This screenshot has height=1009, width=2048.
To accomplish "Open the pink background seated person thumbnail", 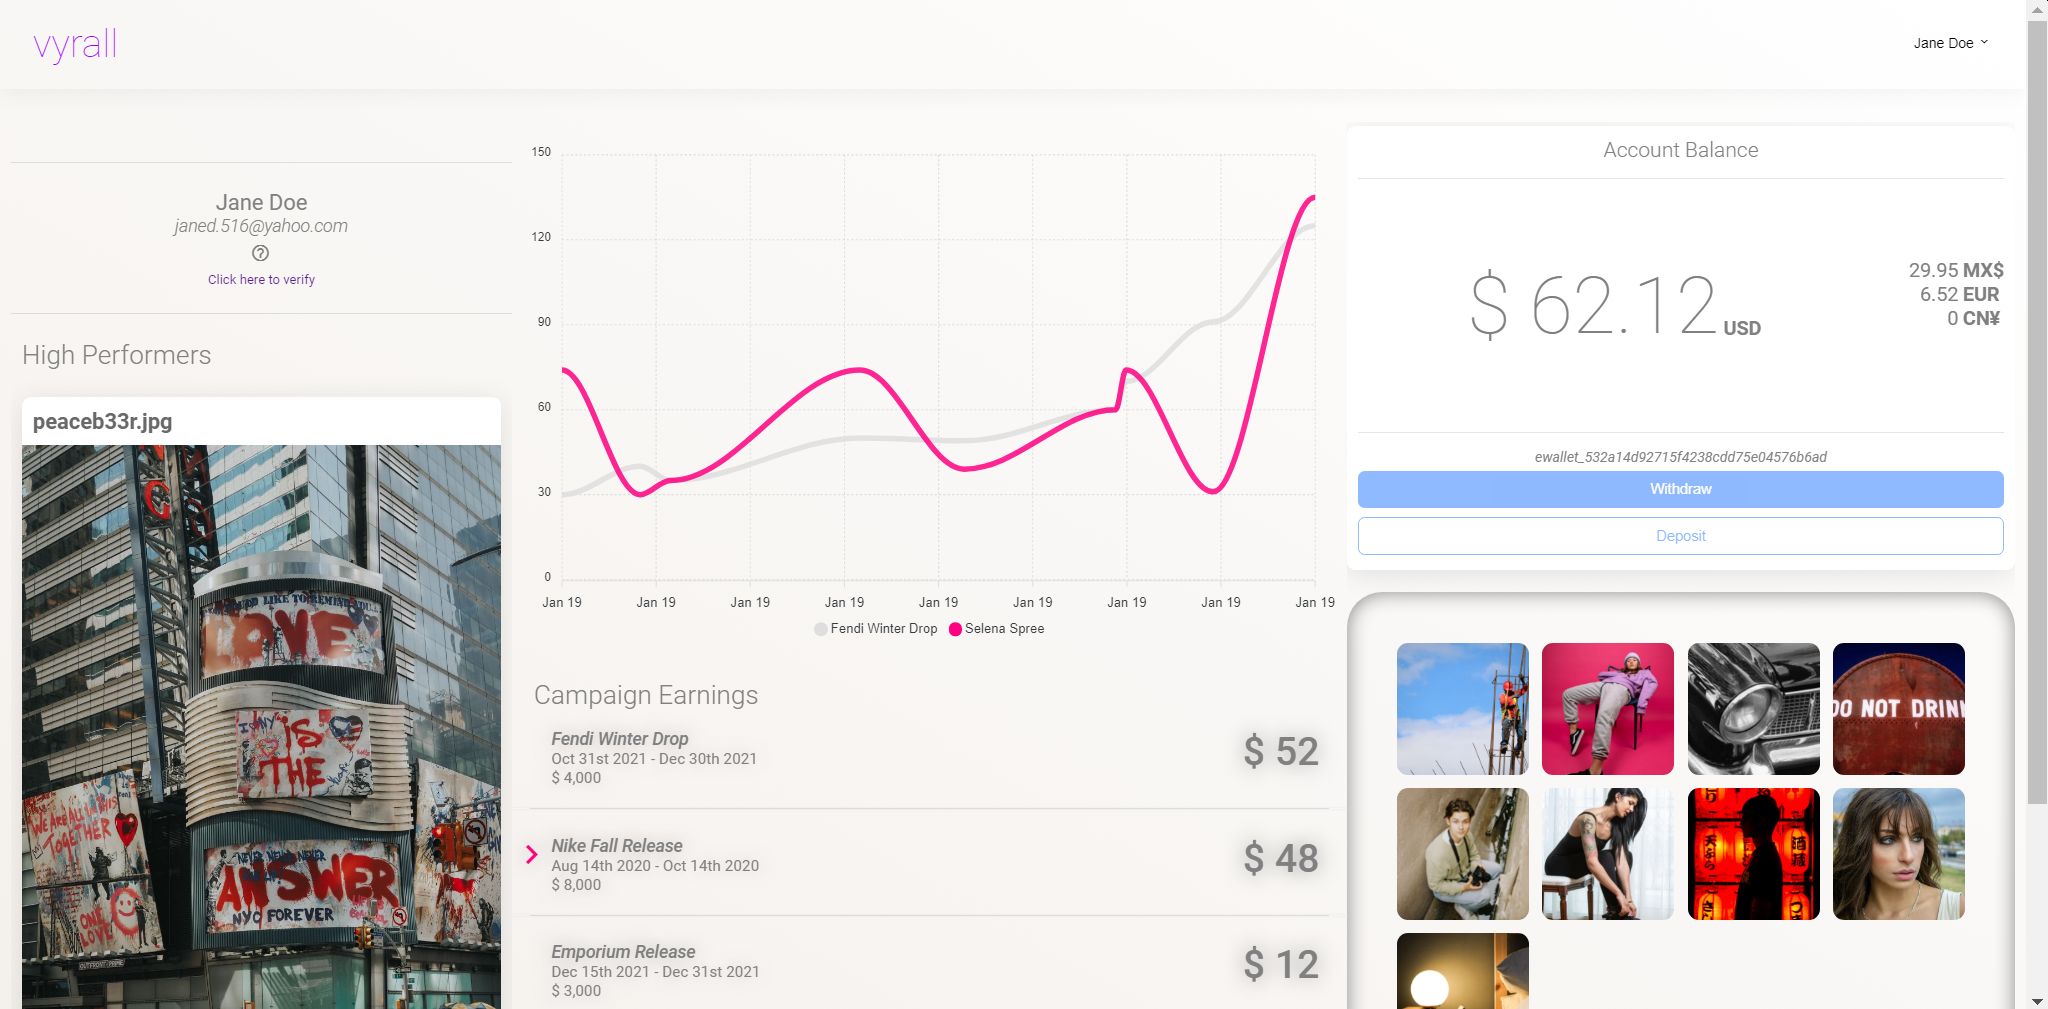I will (x=1607, y=709).
